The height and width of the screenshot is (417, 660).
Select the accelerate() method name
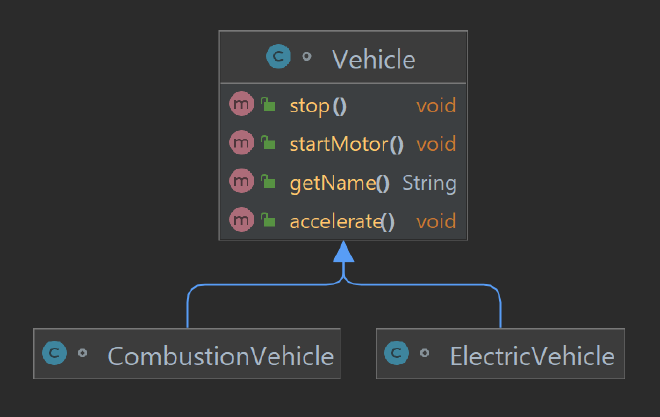click(x=342, y=222)
